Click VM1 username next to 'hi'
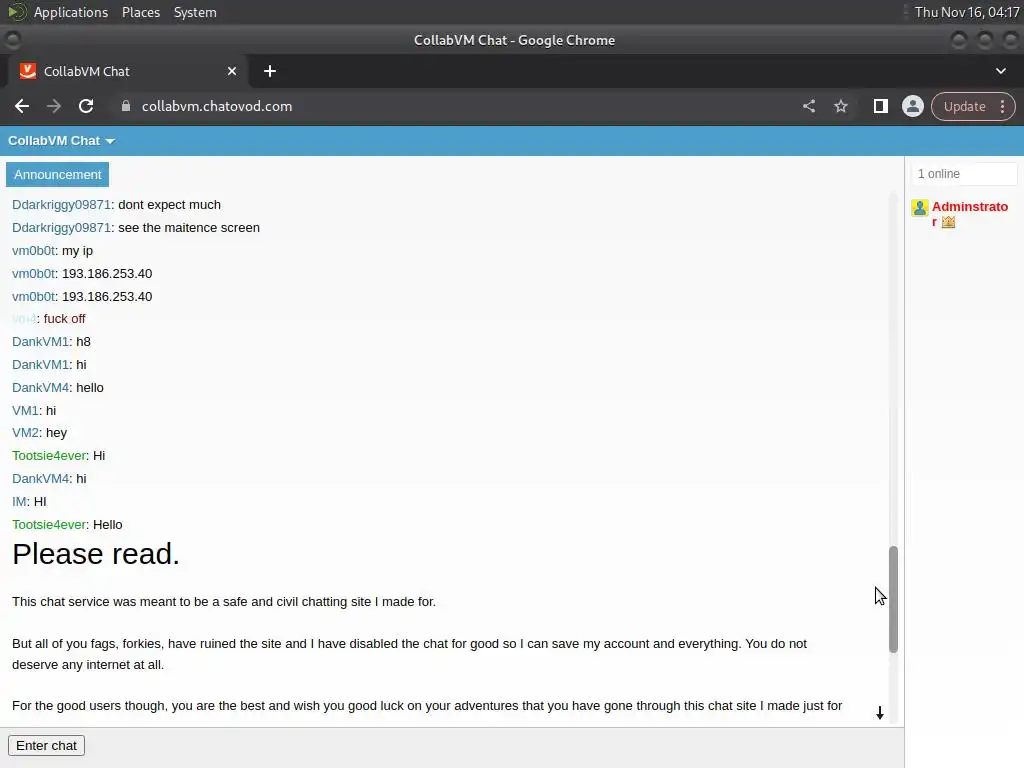Image resolution: width=1024 pixels, height=768 pixels. [25, 411]
